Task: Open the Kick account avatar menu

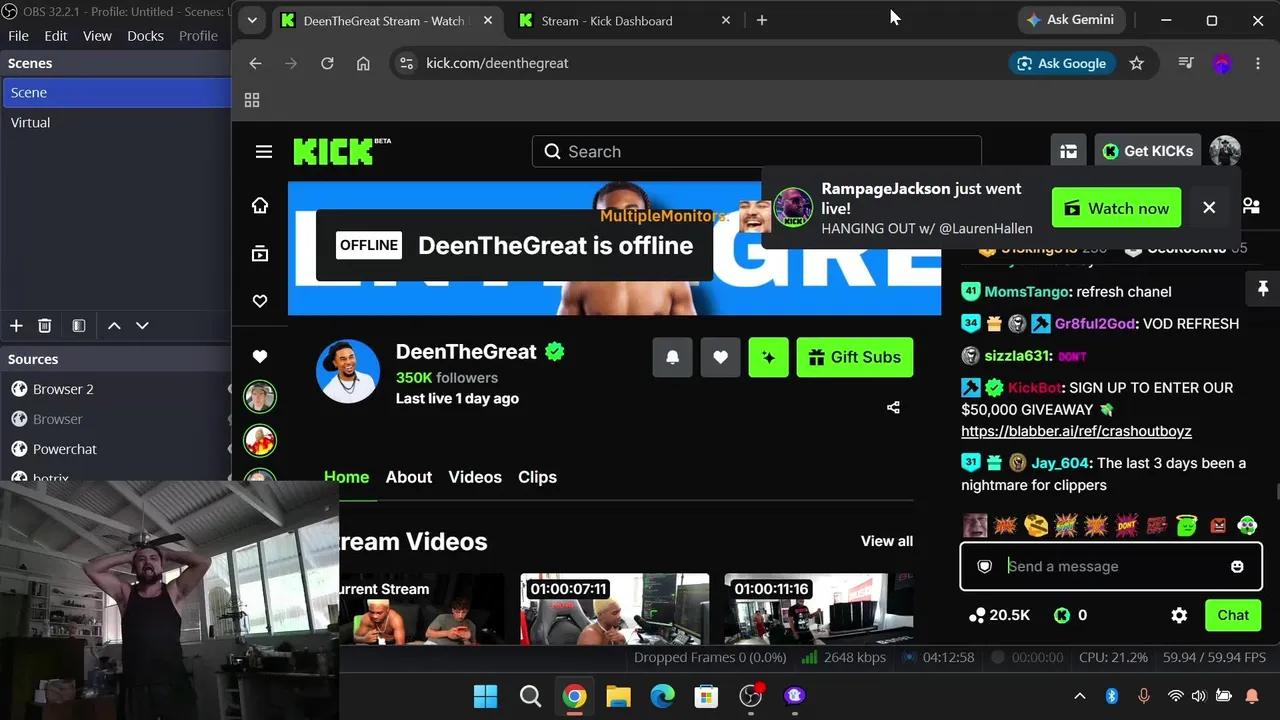Action: (x=1225, y=151)
